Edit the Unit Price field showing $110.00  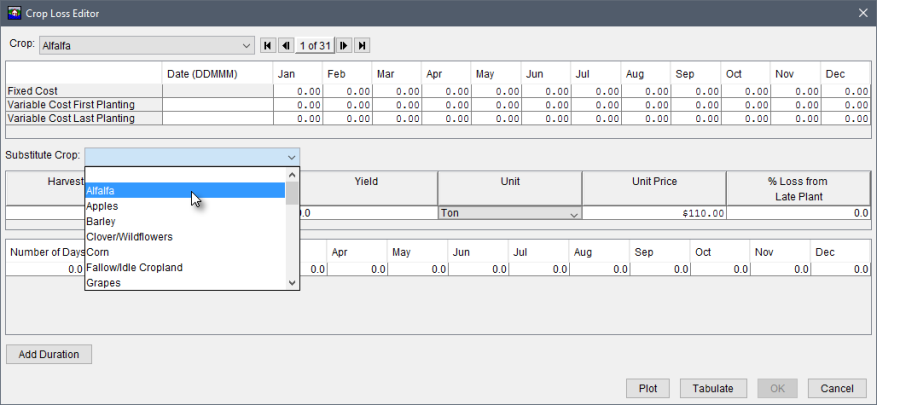pos(654,214)
